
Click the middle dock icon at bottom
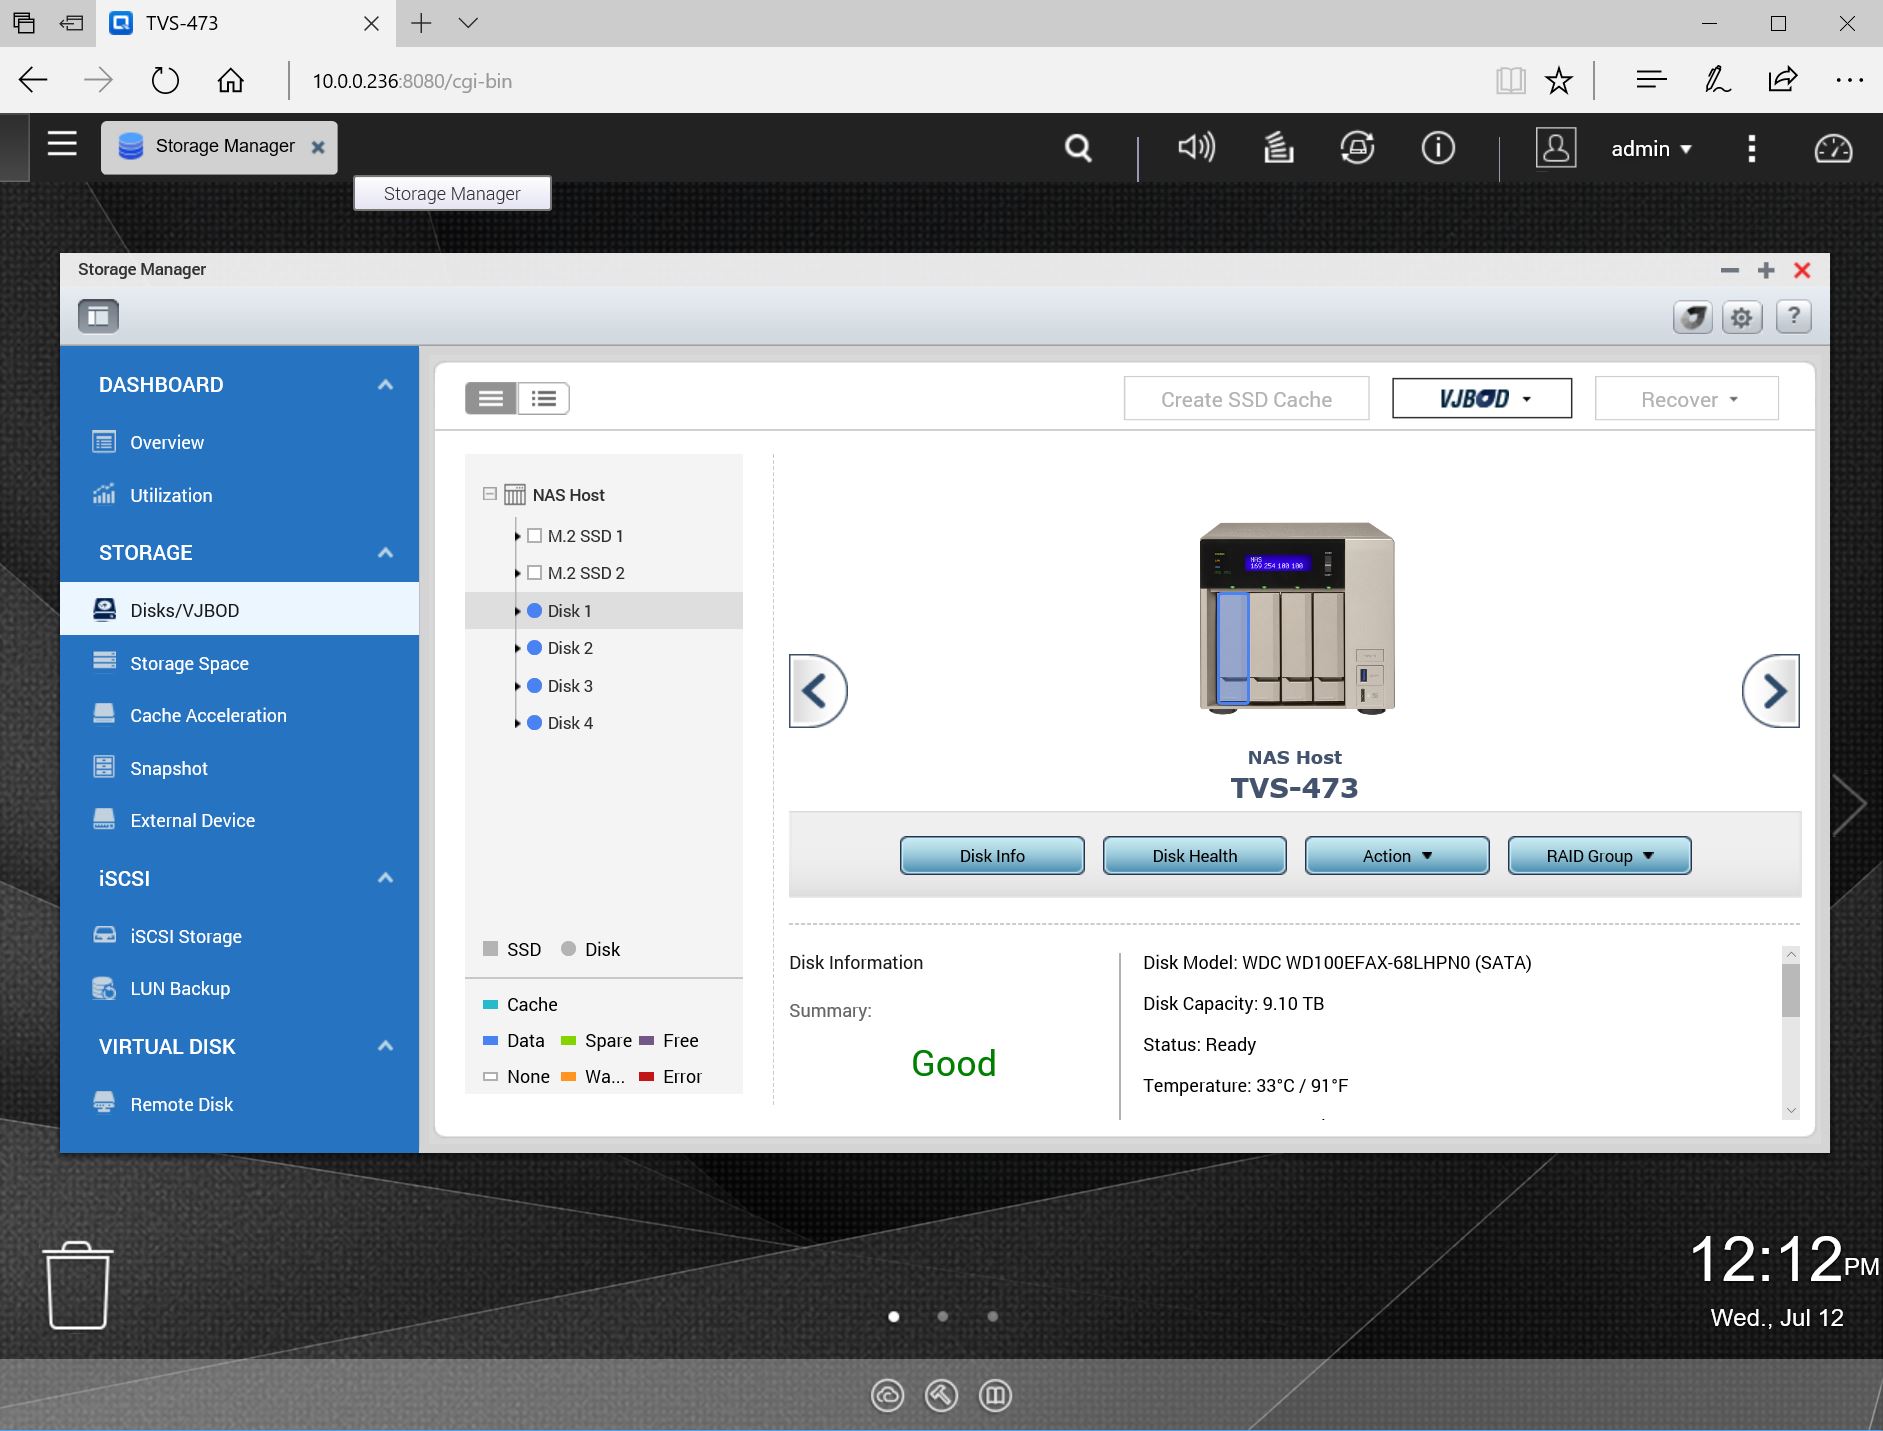tap(941, 1395)
